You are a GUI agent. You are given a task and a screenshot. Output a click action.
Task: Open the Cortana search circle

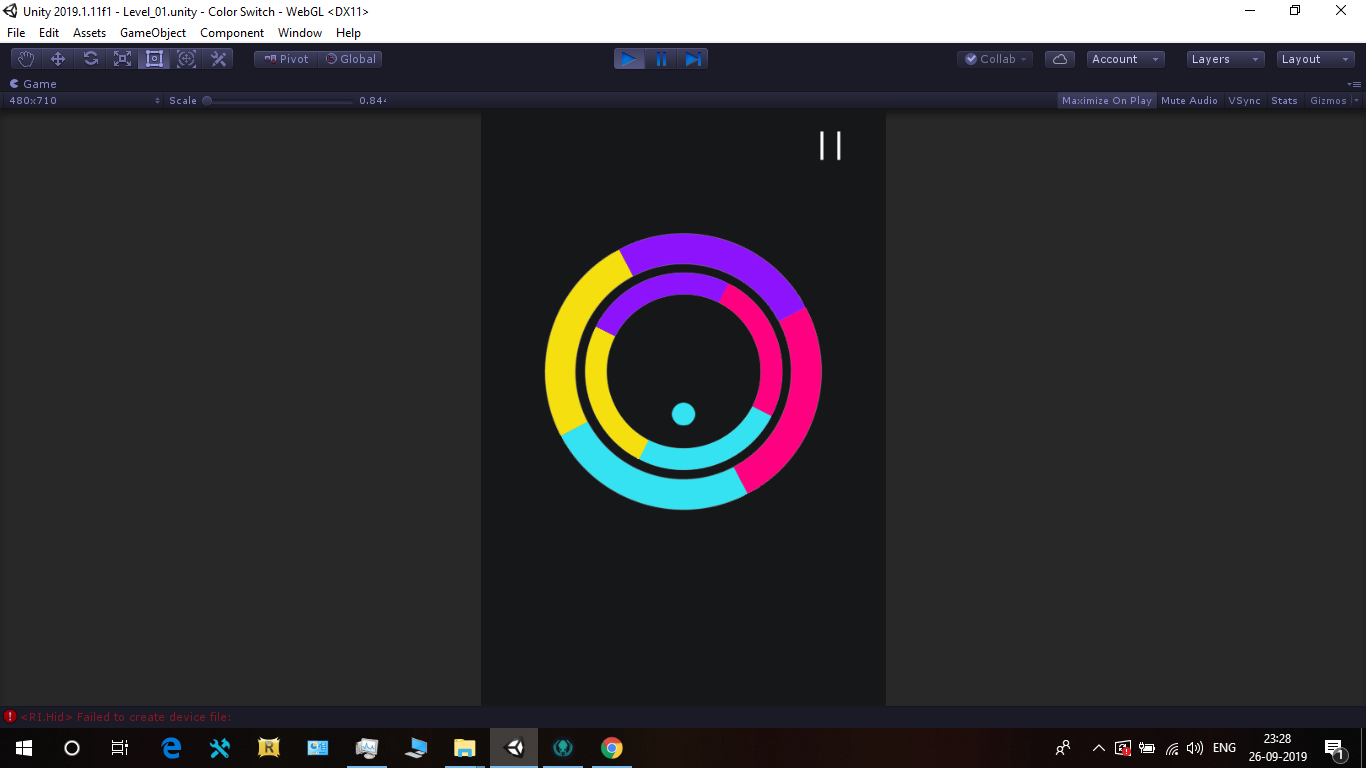[72, 748]
